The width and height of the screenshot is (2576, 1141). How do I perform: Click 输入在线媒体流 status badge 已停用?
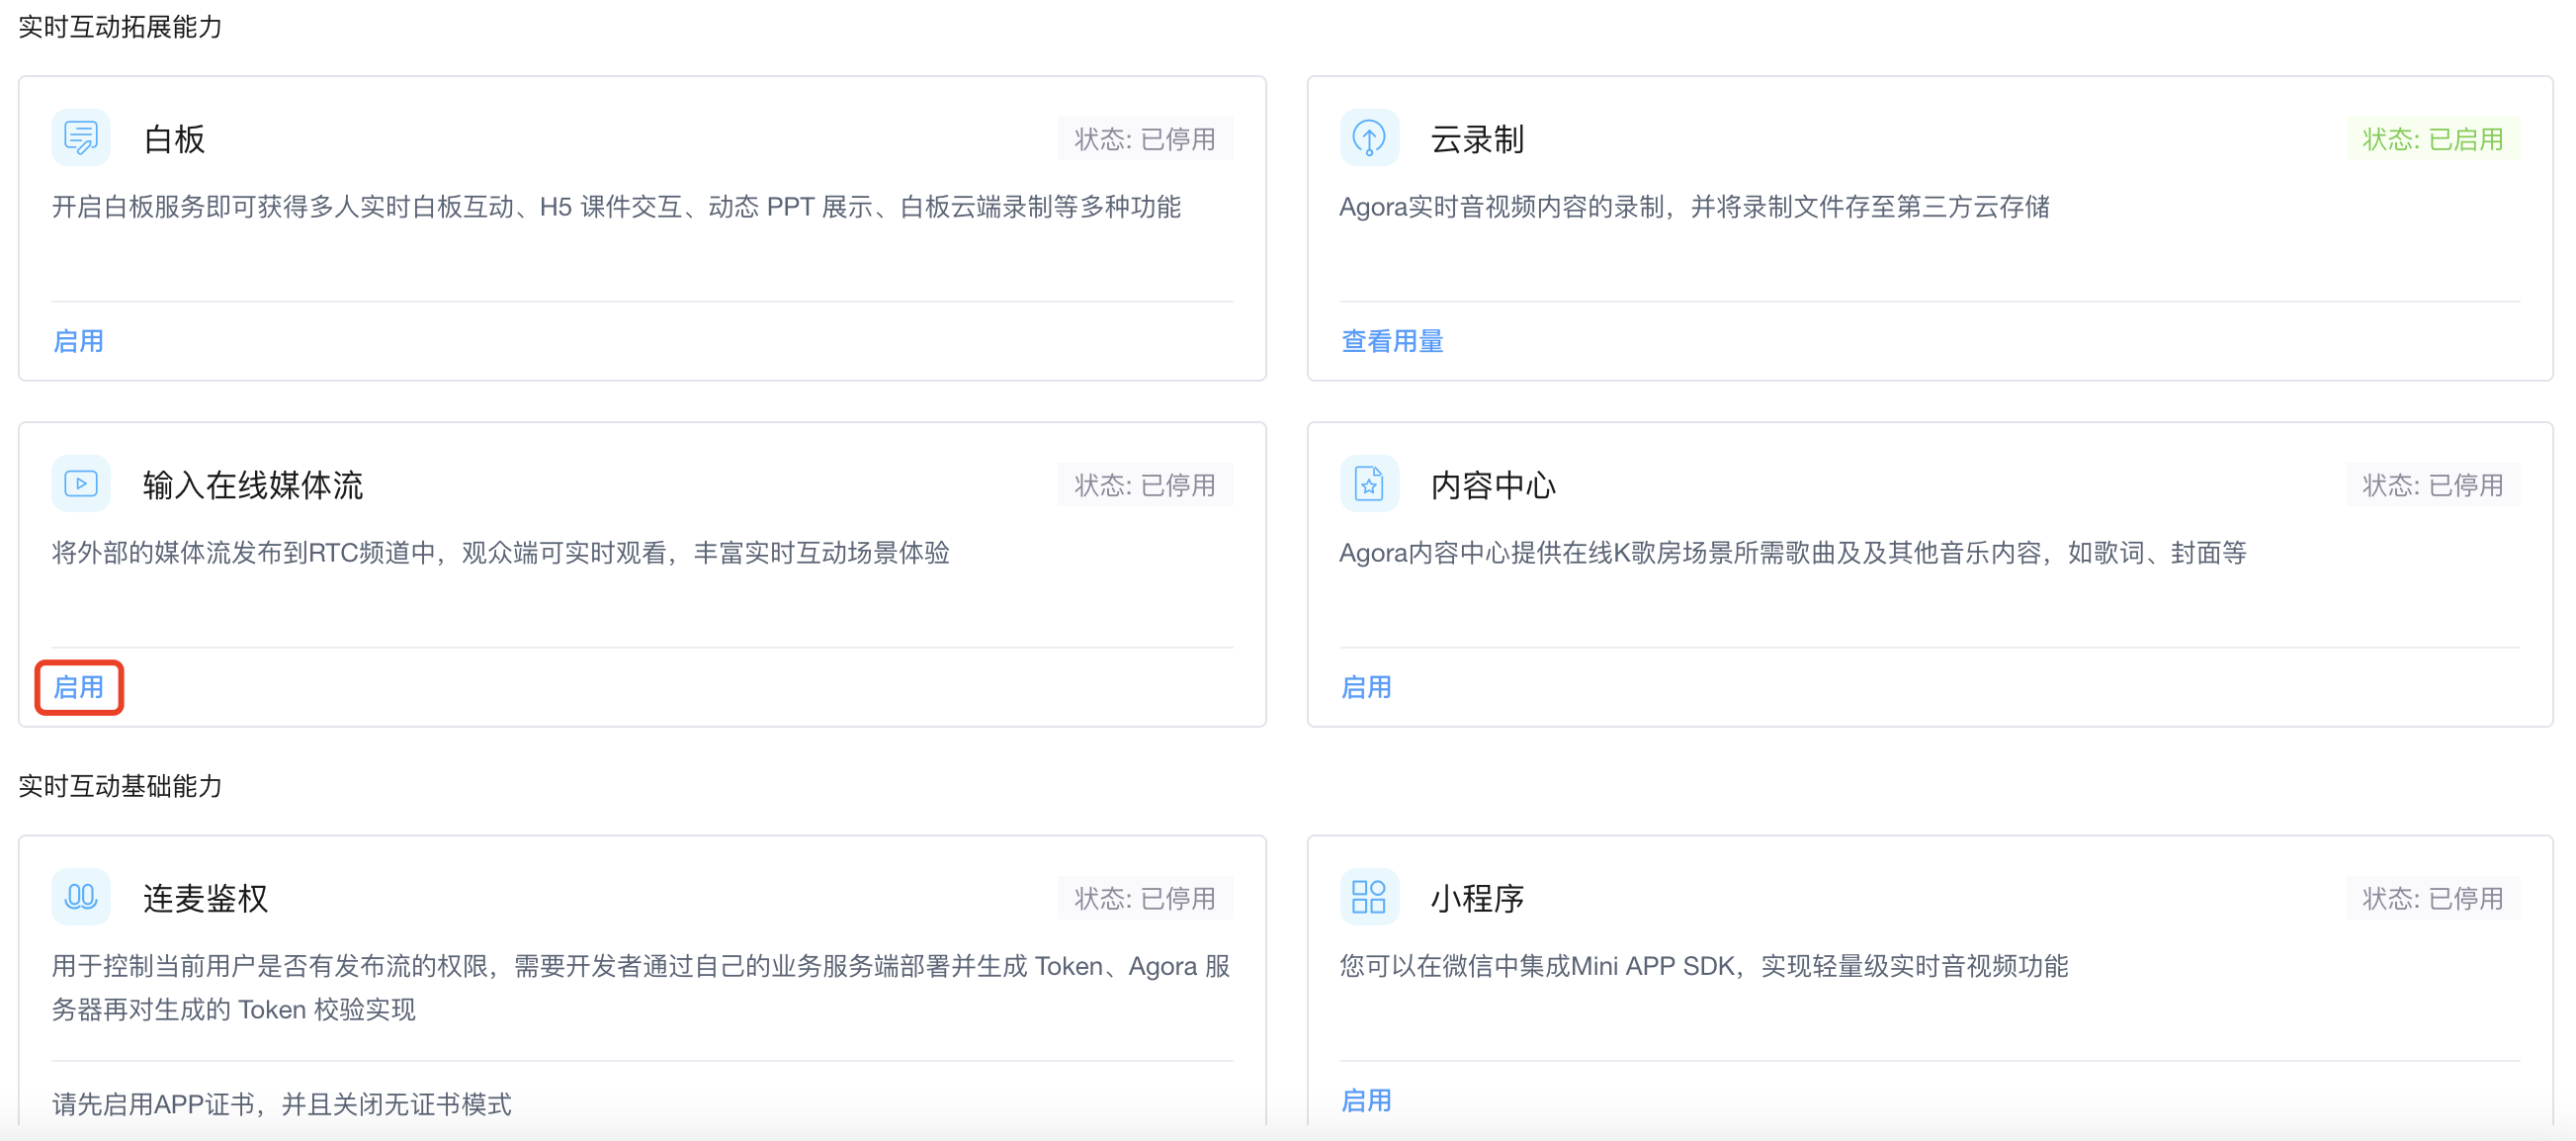point(1145,485)
